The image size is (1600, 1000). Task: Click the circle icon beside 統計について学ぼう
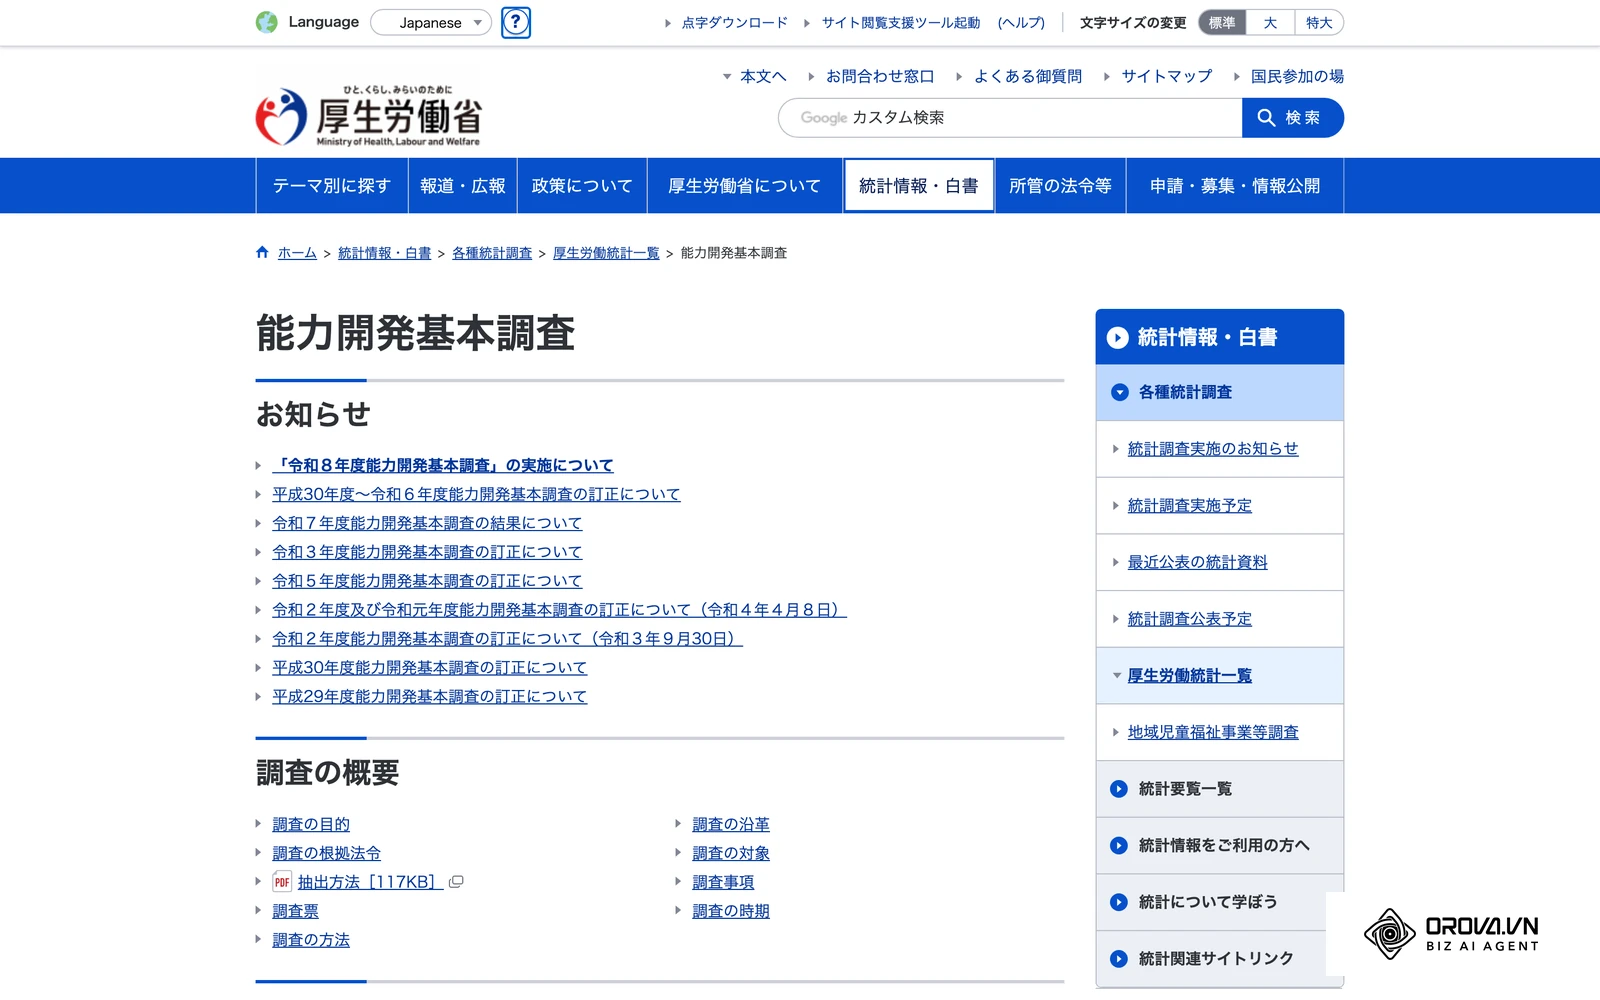point(1120,902)
